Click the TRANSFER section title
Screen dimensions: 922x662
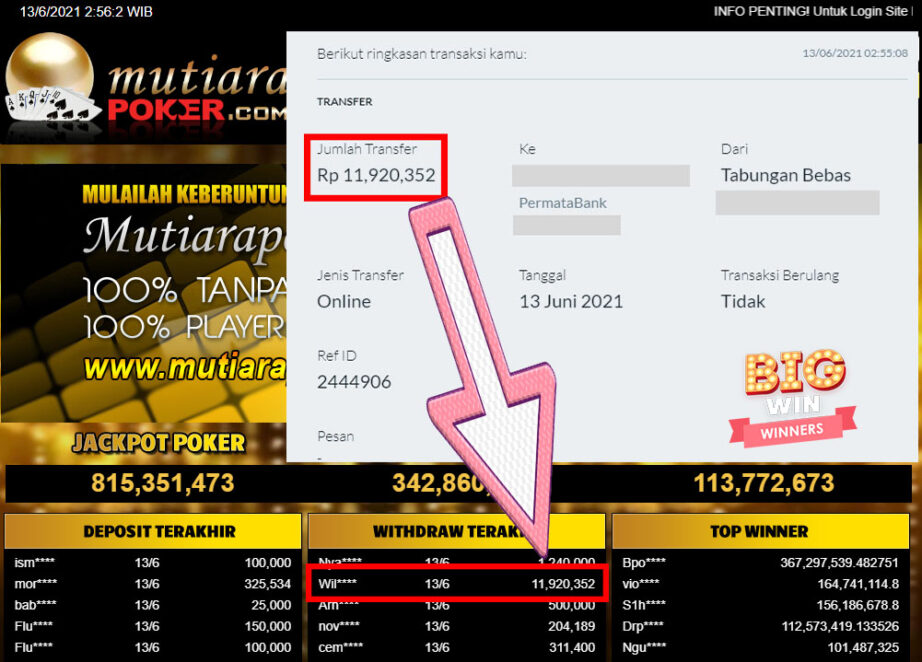tap(345, 102)
